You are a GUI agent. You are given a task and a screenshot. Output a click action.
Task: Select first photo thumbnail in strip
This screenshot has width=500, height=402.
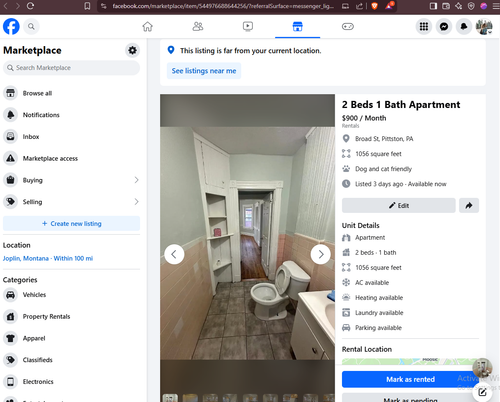tap(170, 398)
